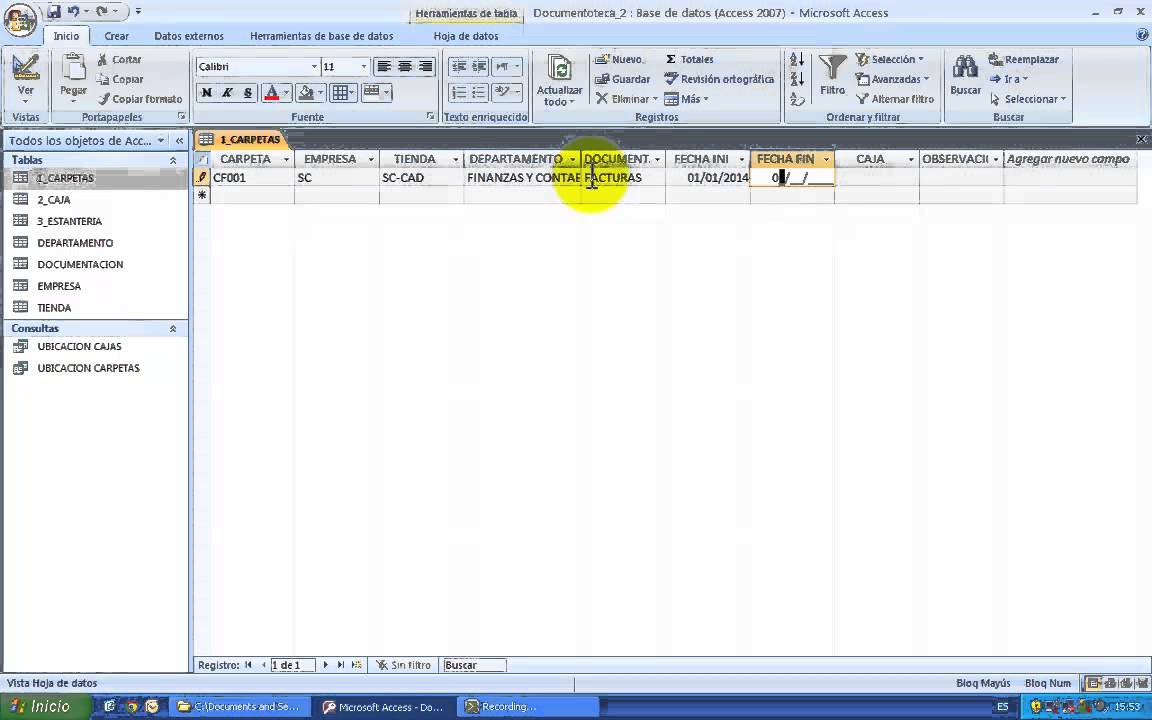
Task: Collapse the navigation pane with chevrons
Action: [x=179, y=140]
